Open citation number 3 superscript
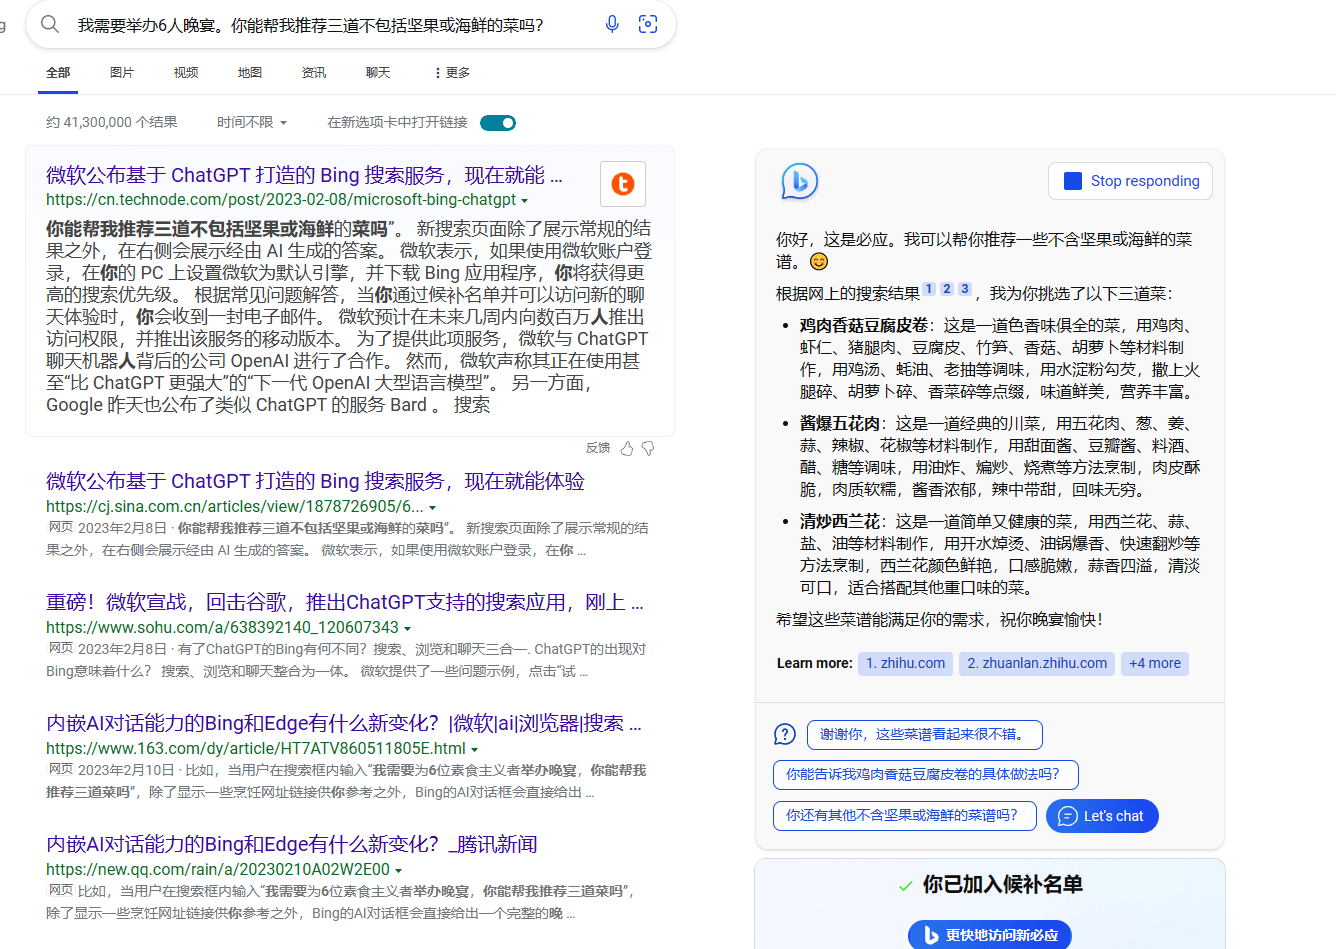1336x949 pixels. tap(965, 289)
